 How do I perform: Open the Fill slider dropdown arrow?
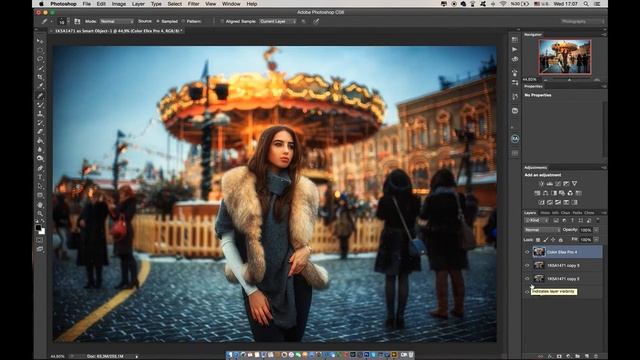(x=596, y=240)
